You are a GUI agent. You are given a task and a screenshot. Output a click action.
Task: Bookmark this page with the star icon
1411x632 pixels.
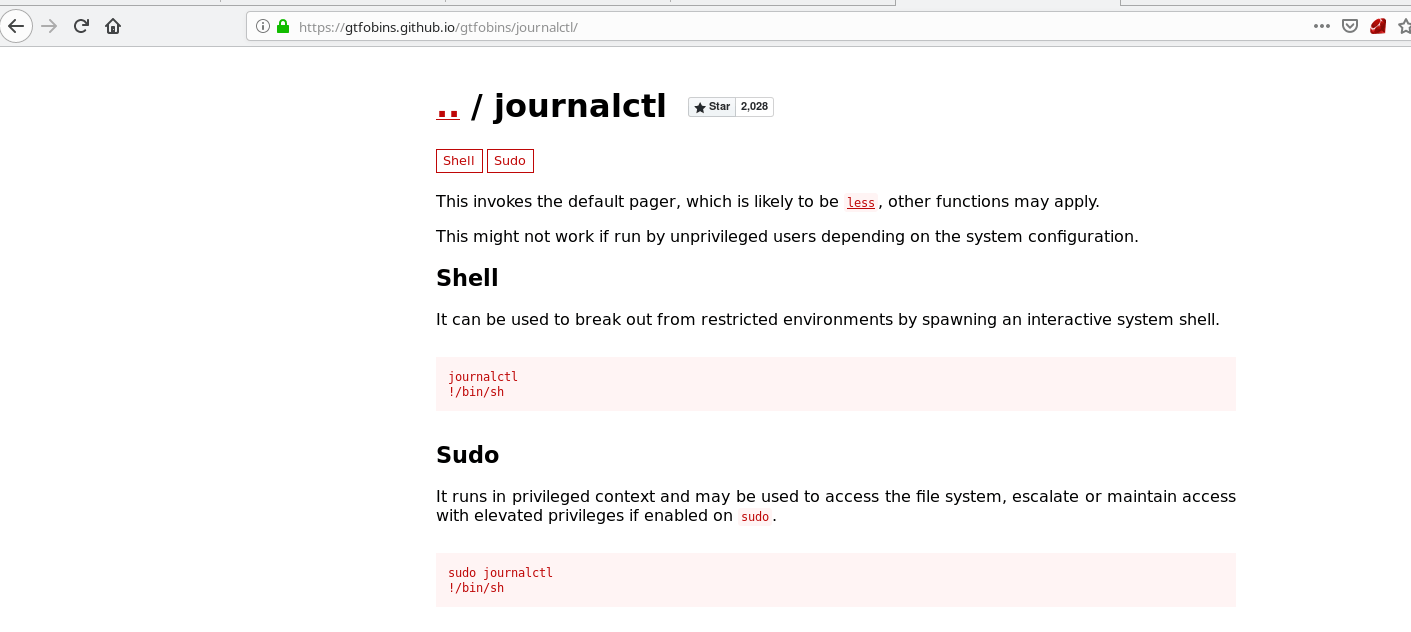(x=1403, y=27)
